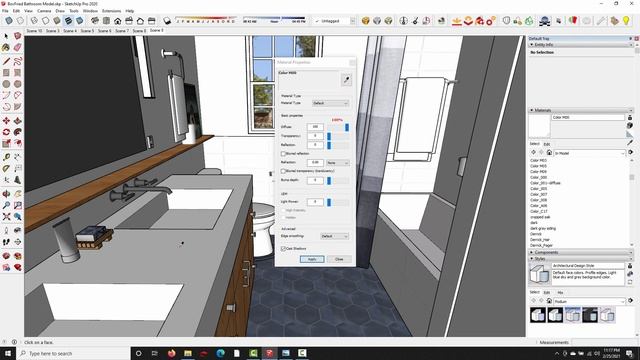This screenshot has height=360, width=640.
Task: Click the Windows Start button
Action: 8,353
